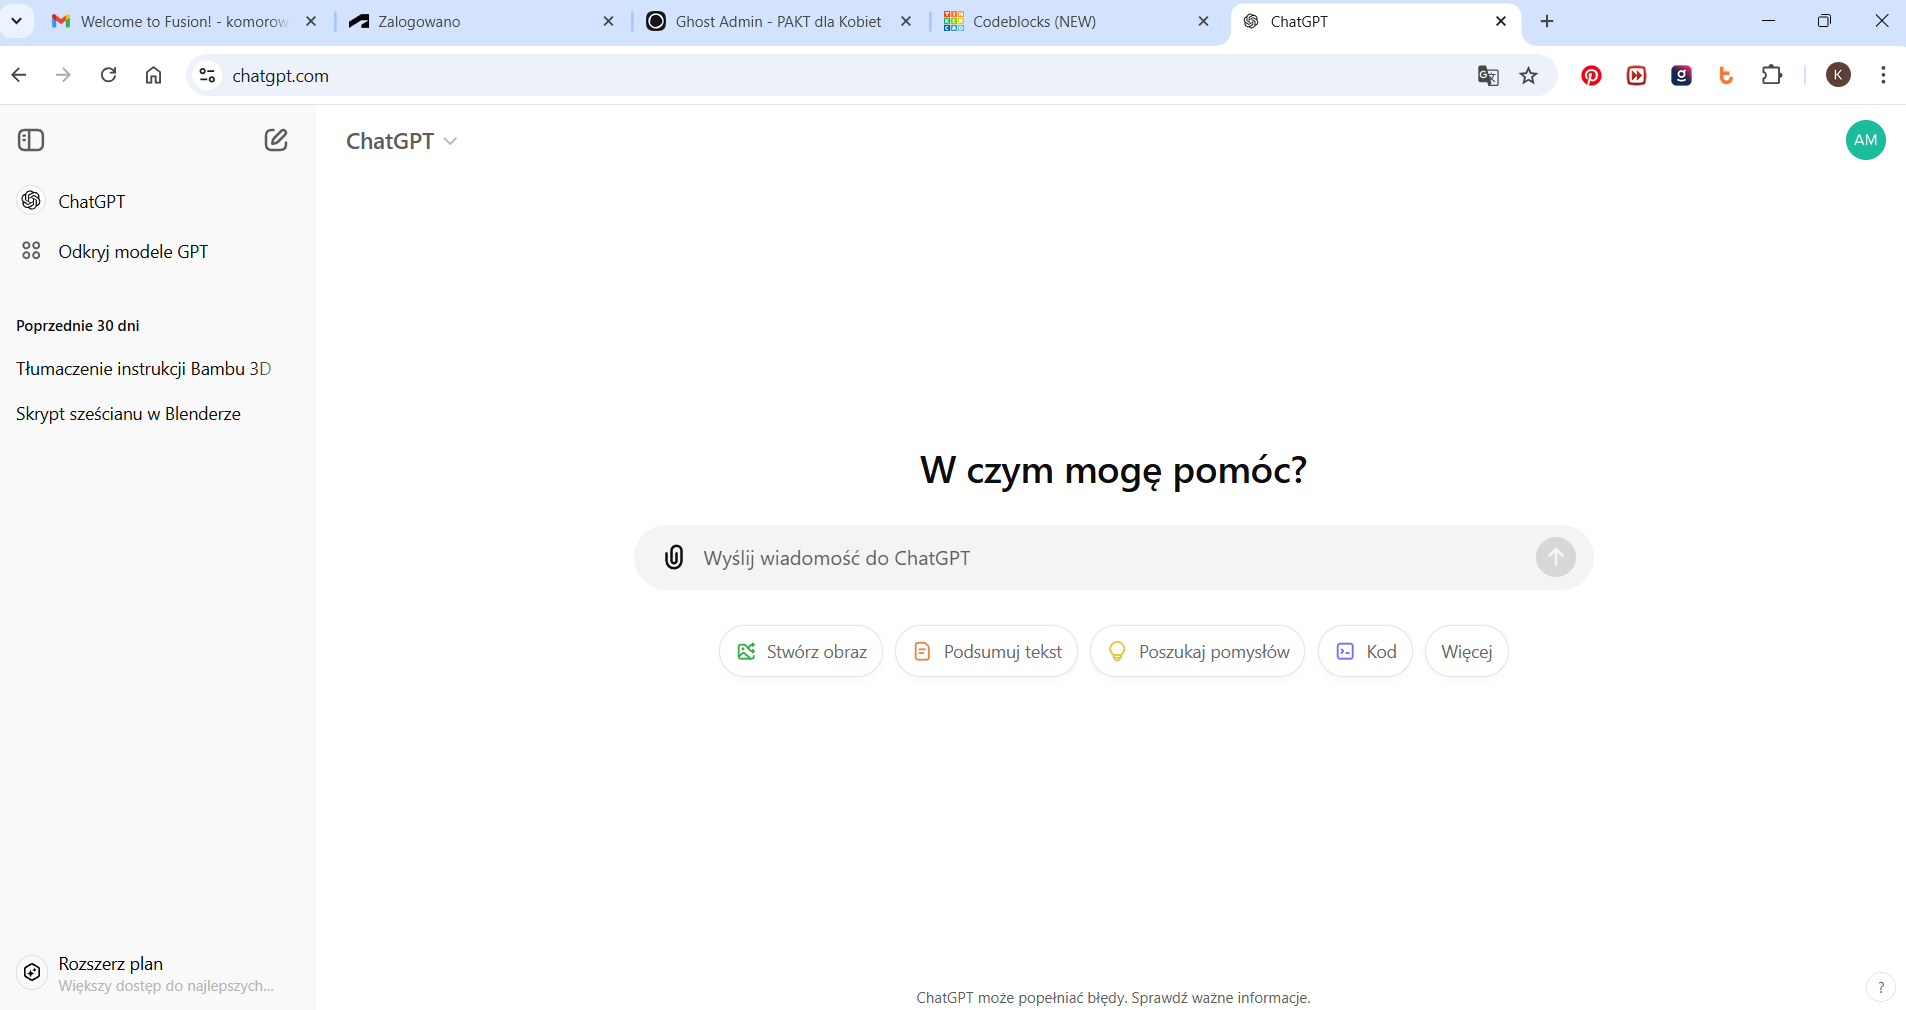Close the Codeblocks (NEW) tab

click(x=1203, y=21)
